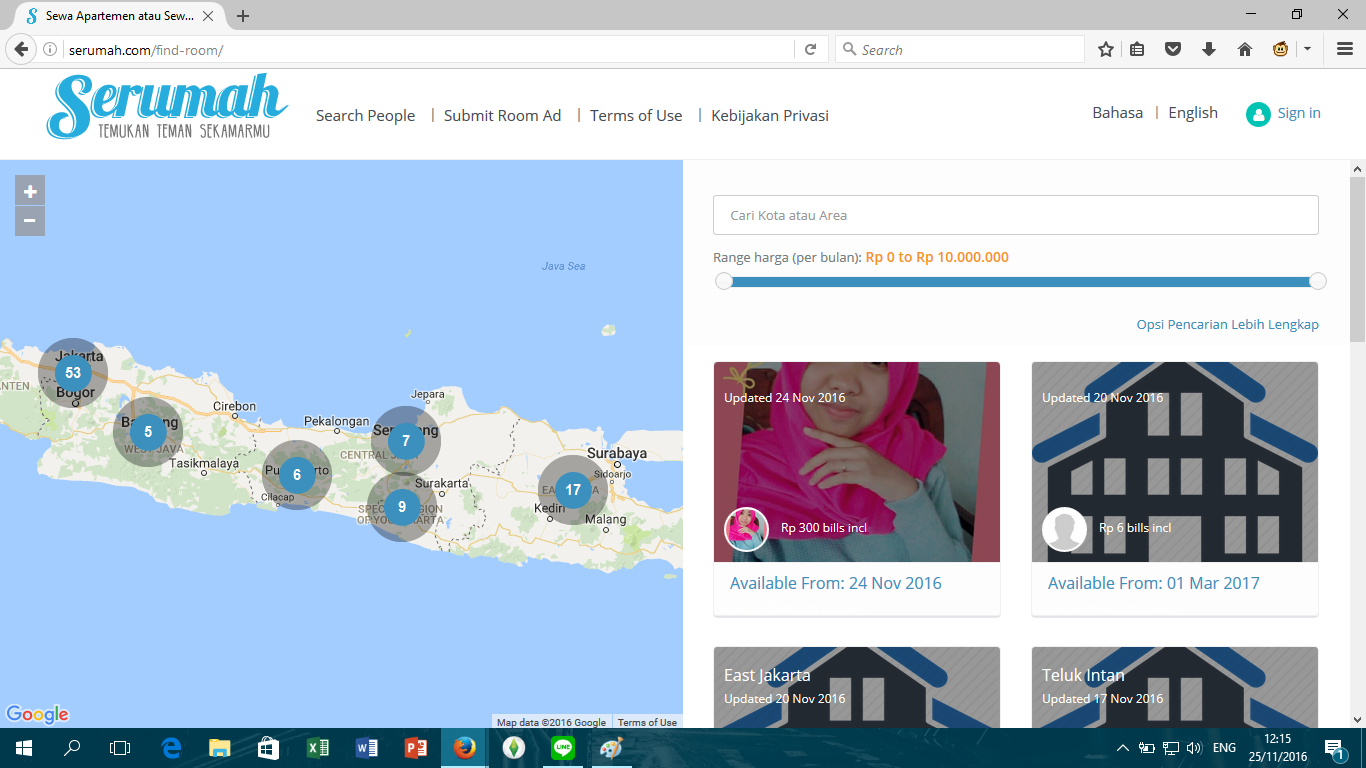Viewport: 1366px width, 768px height.
Task: Click the blue price range slider track
Action: coord(1021,281)
